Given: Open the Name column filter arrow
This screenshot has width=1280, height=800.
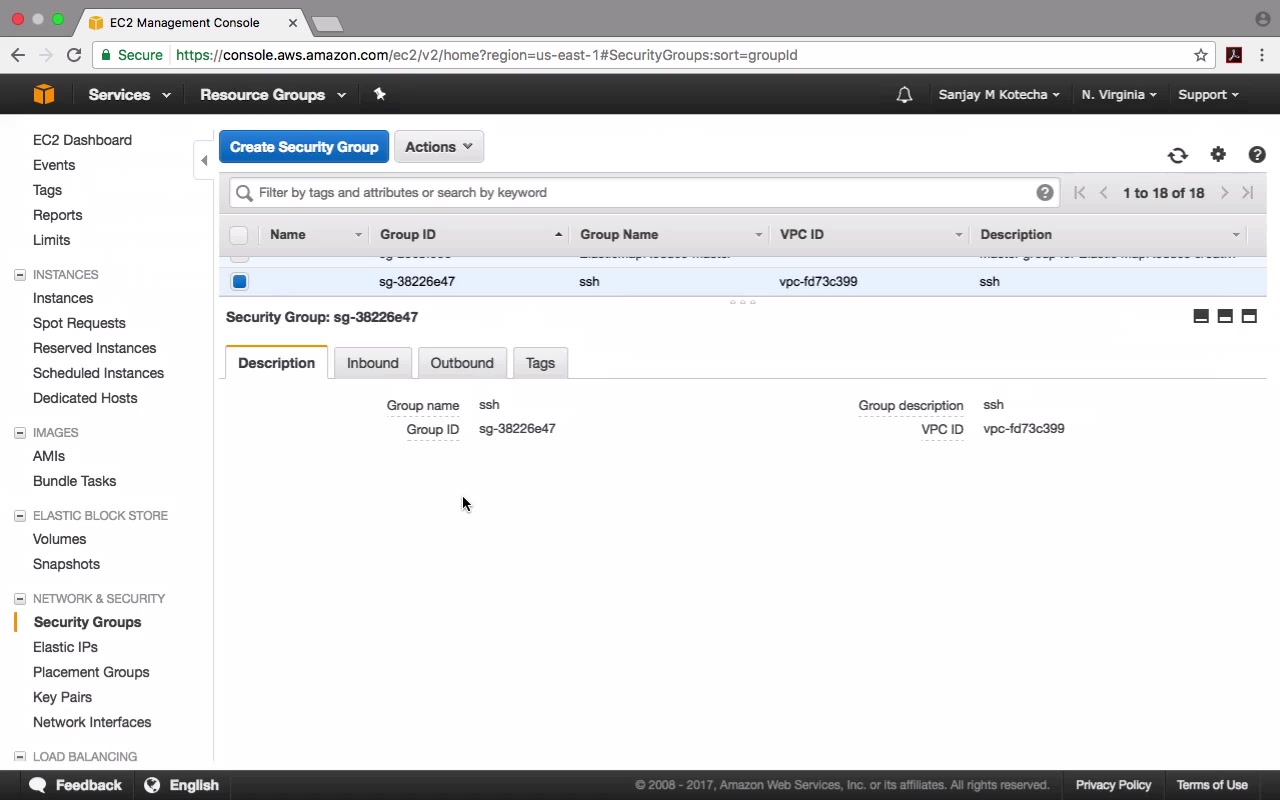Looking at the screenshot, I should (358, 235).
